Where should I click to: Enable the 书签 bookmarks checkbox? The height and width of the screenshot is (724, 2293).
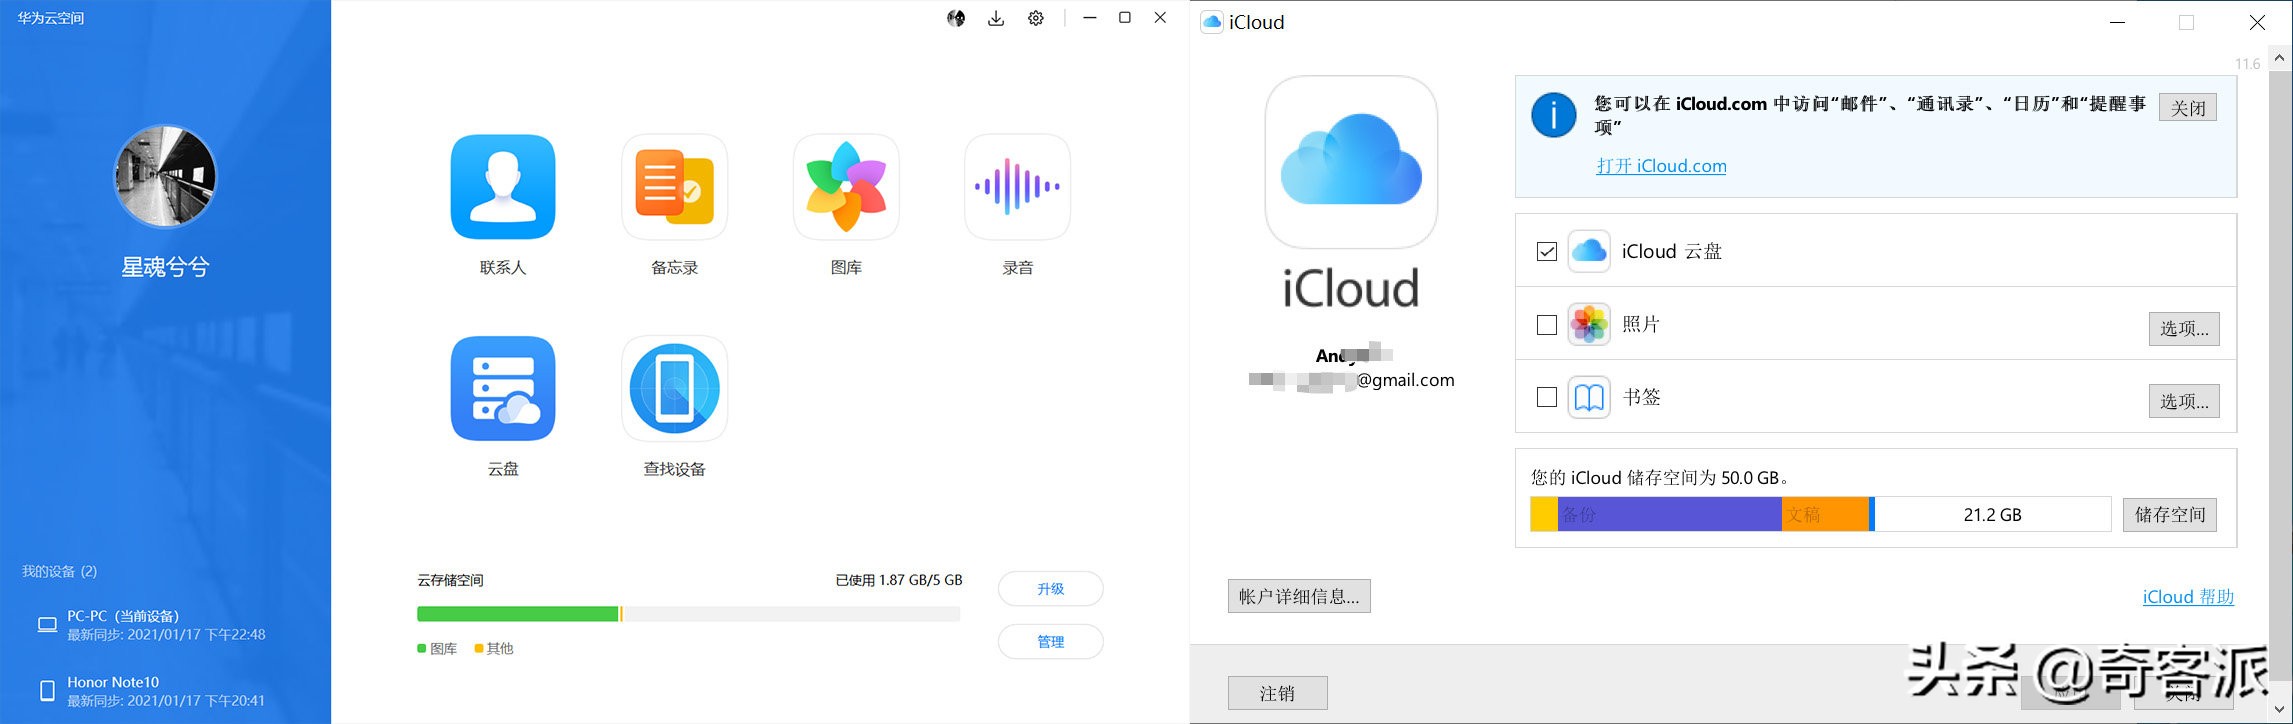(1547, 398)
